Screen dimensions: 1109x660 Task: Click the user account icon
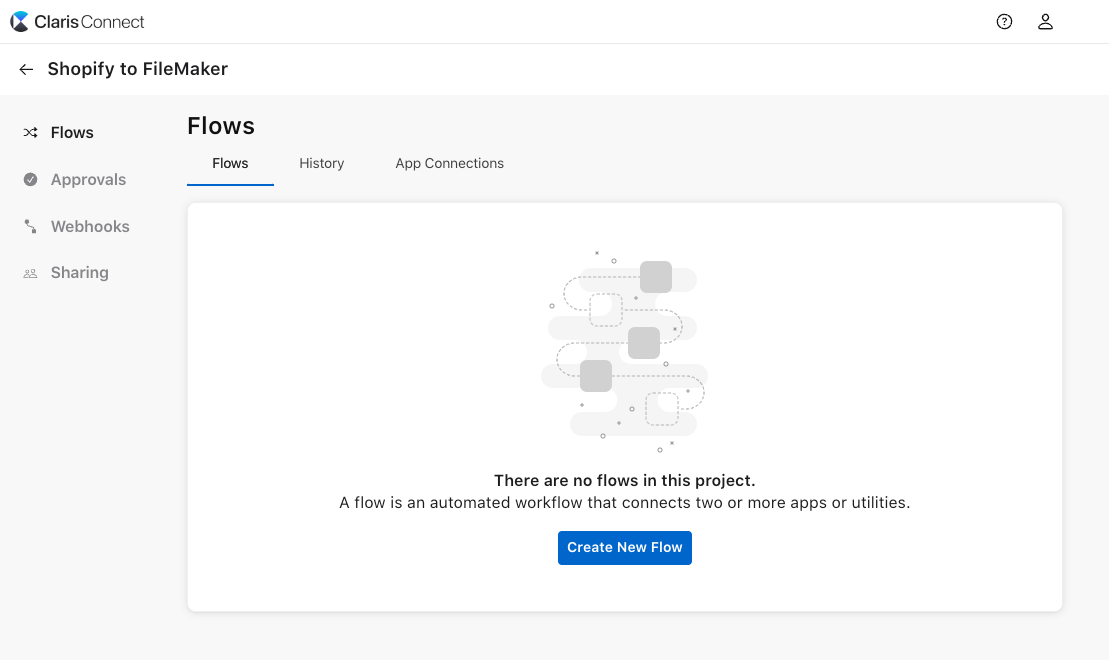1045,20
